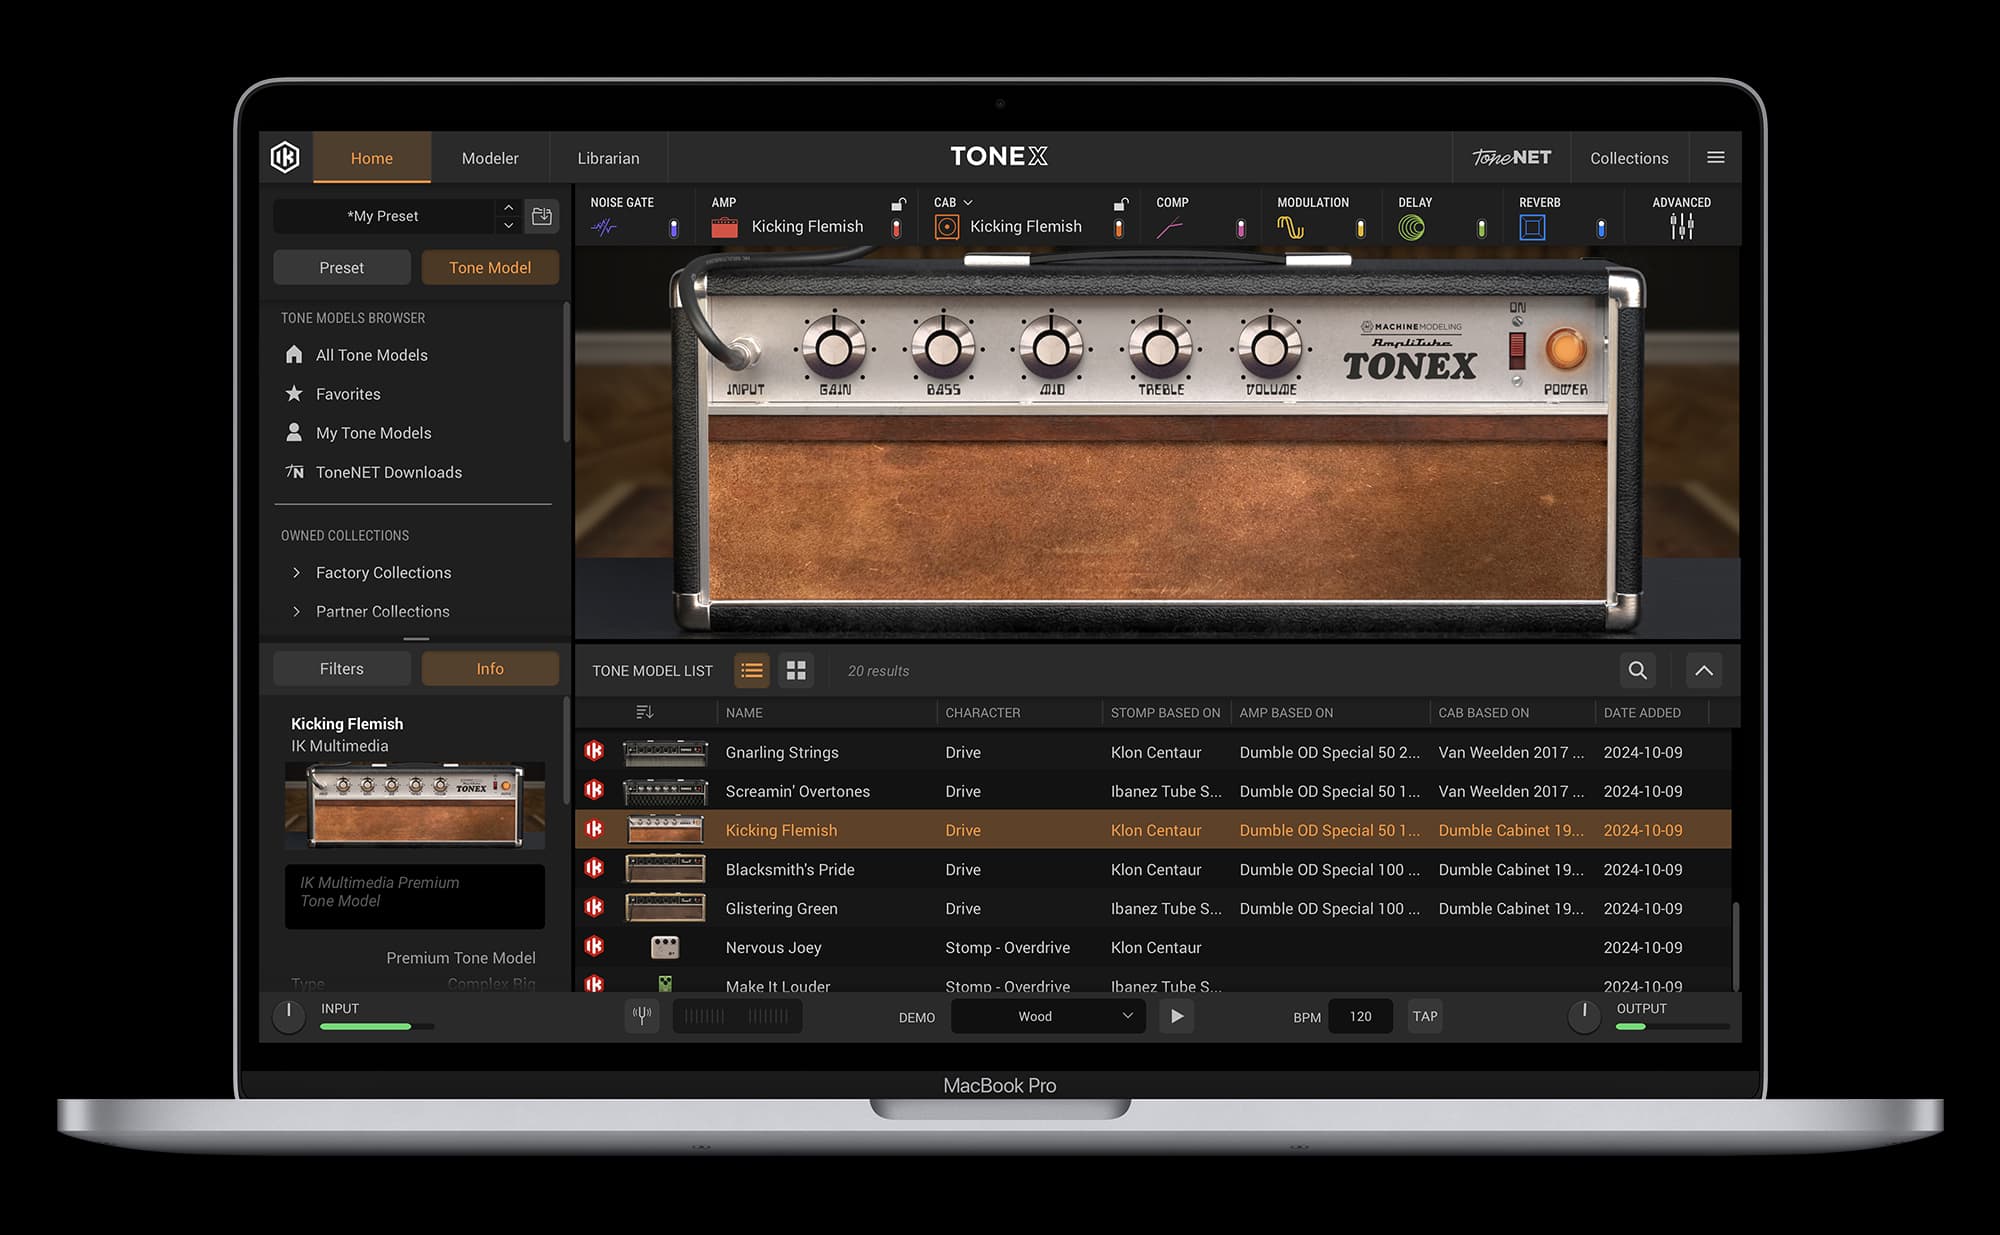Switch to the Modeler tab
The width and height of the screenshot is (2000, 1235).
point(490,158)
